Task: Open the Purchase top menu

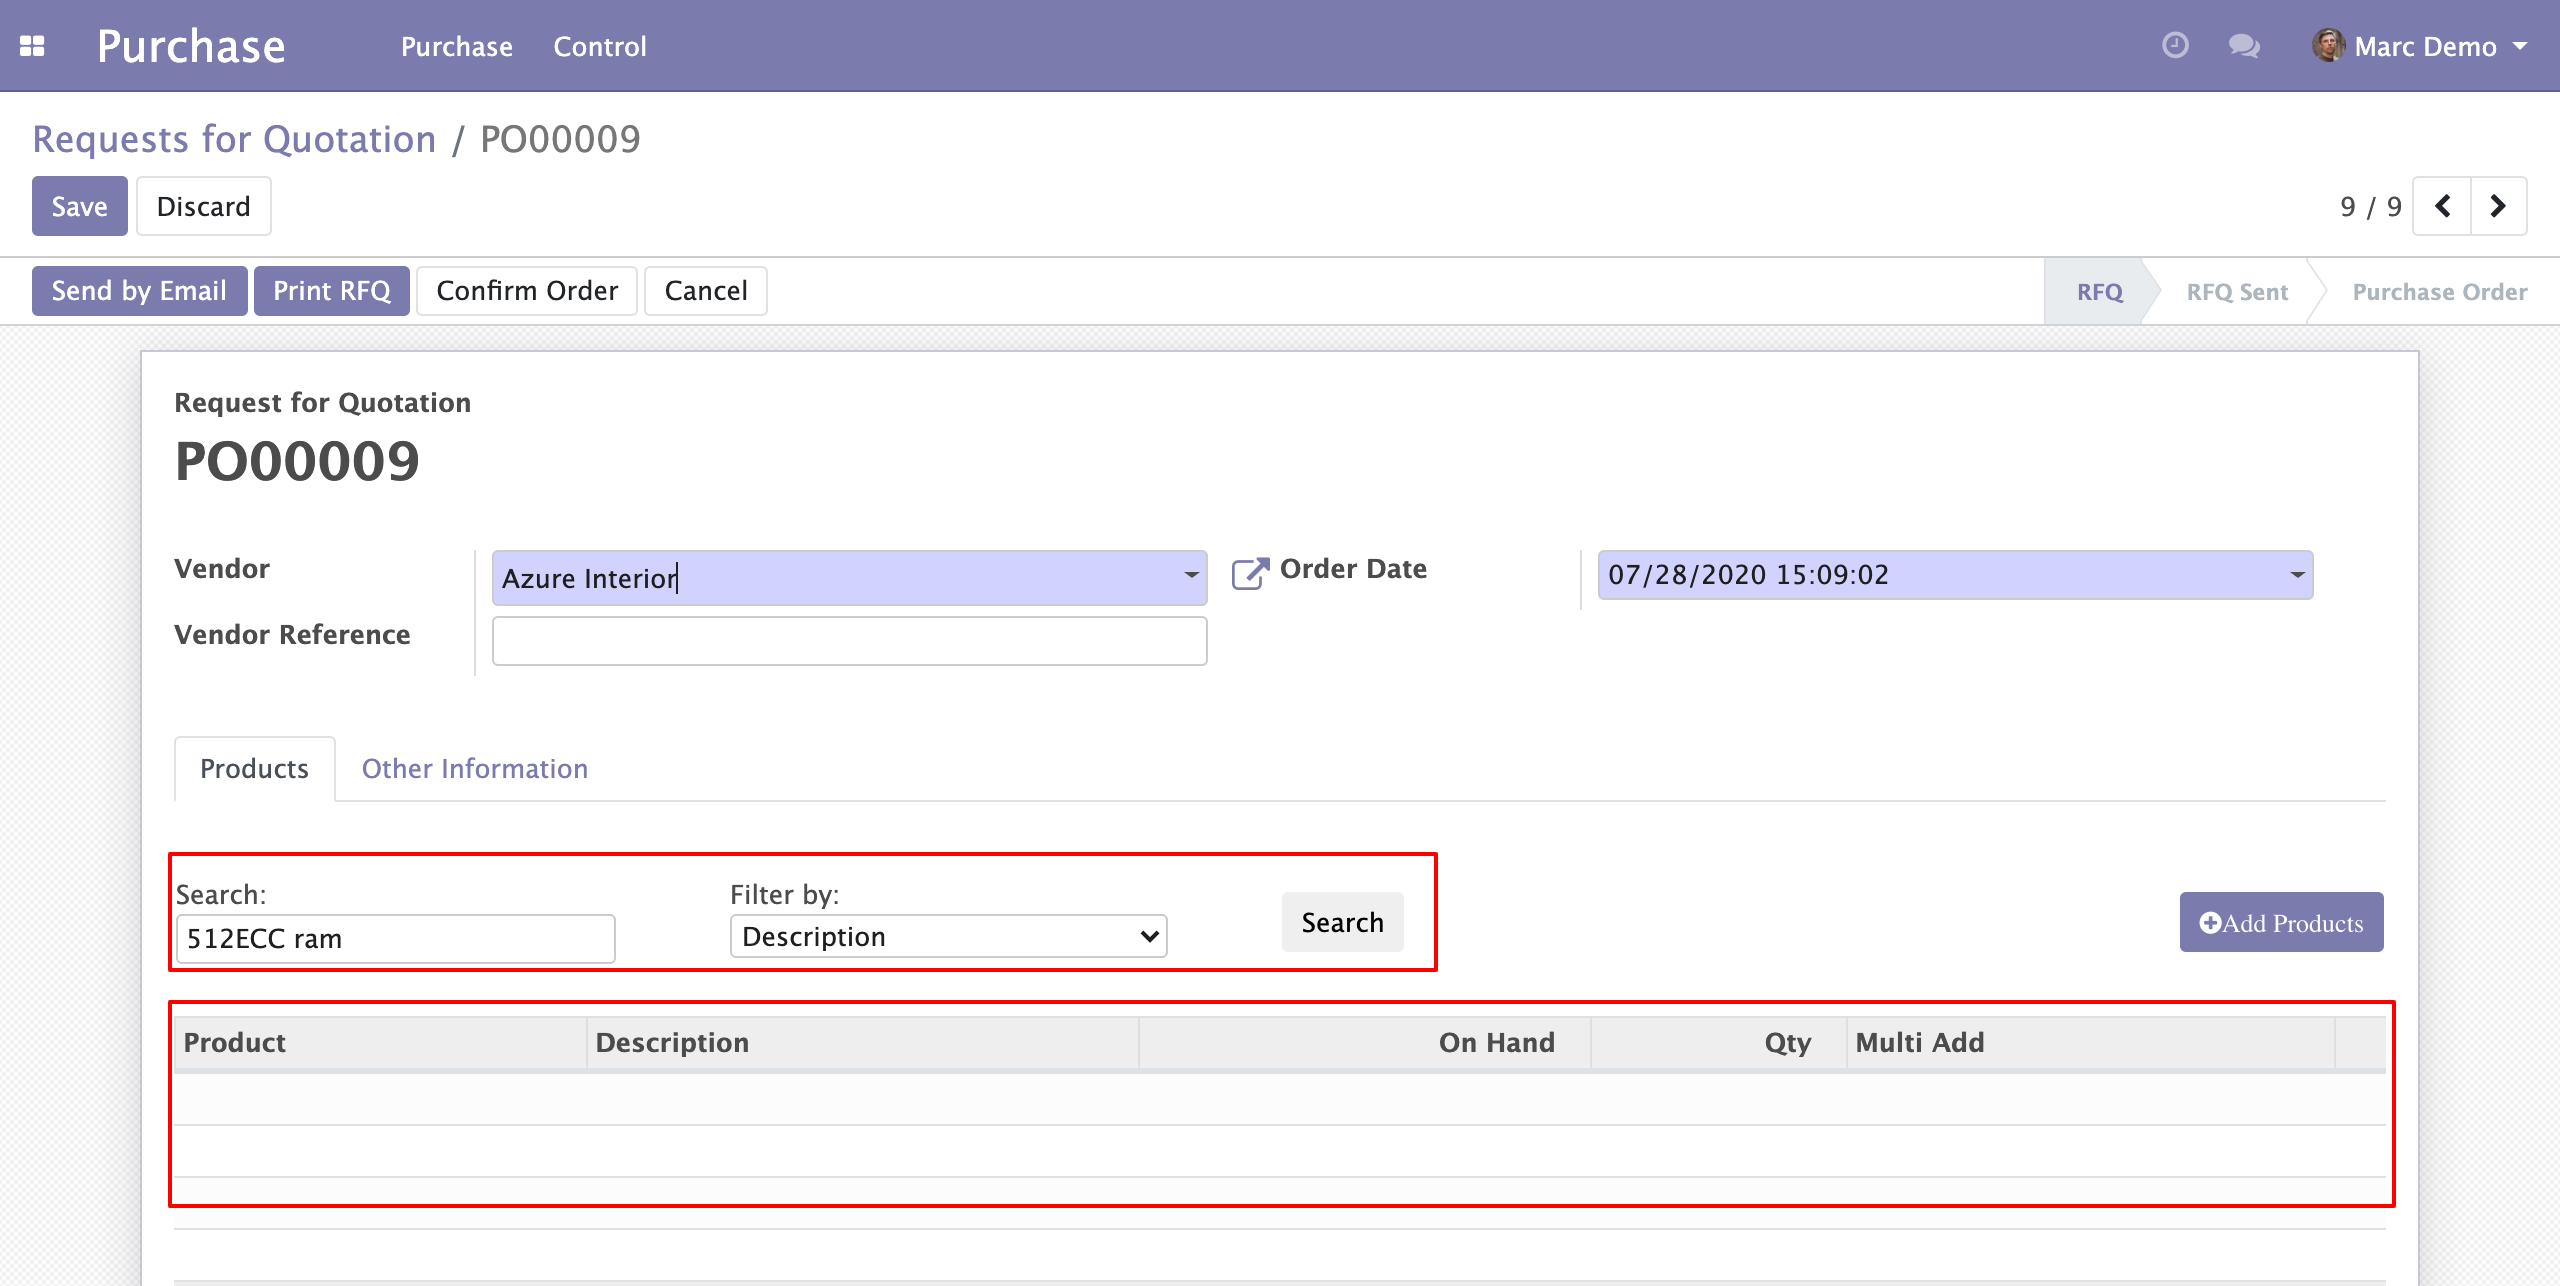Action: pyautogui.click(x=456, y=46)
